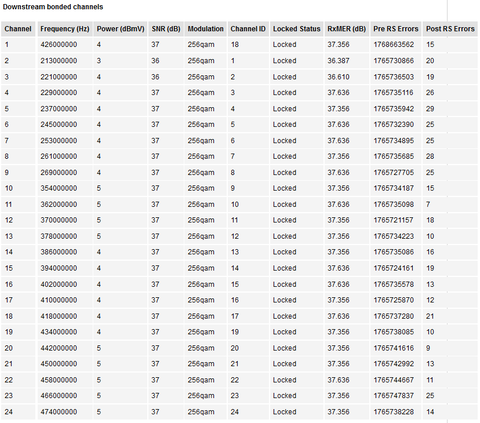This screenshot has height=423, width=480.
Task: Select frequency value 253000000
Action: click(59, 141)
